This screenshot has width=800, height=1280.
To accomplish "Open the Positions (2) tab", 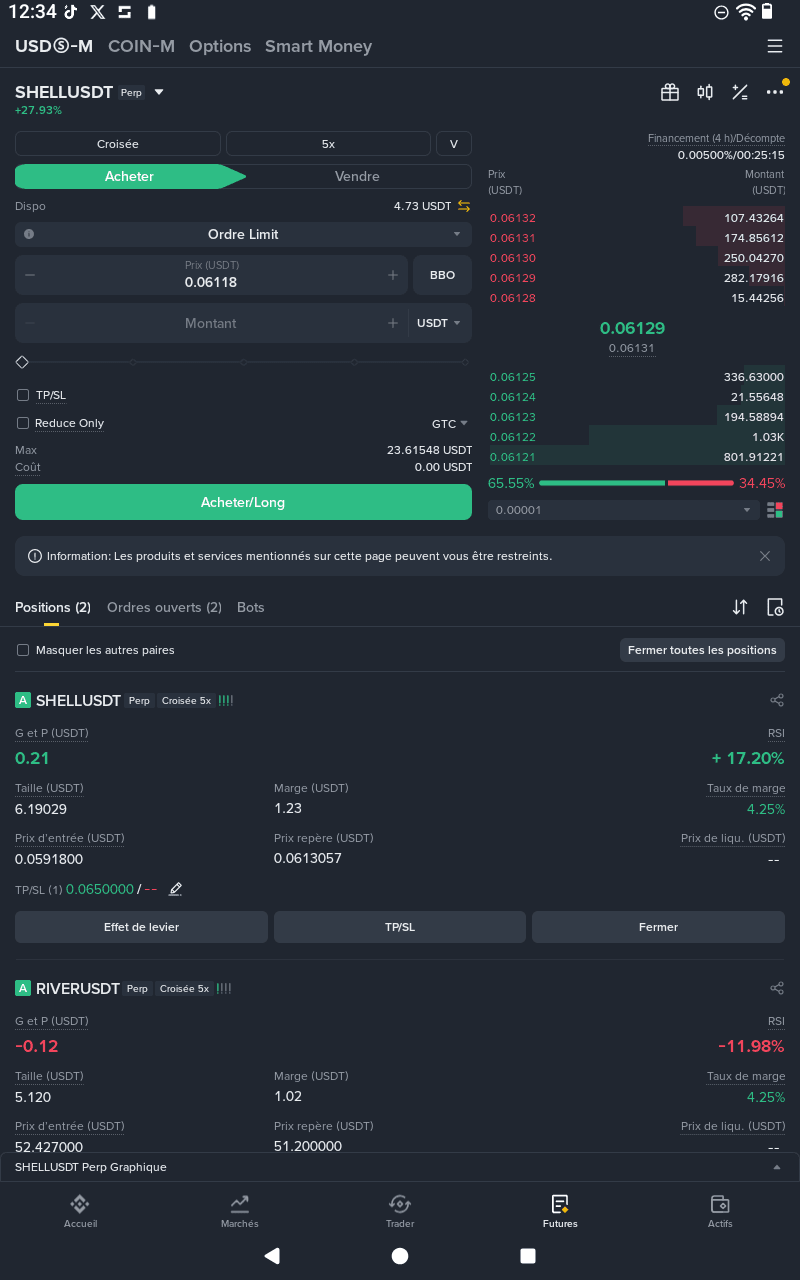I will (x=53, y=607).
